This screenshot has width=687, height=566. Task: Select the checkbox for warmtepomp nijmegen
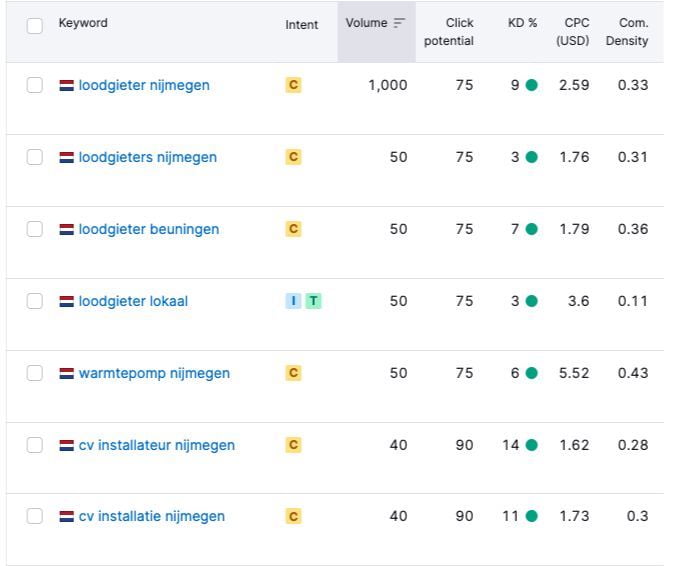click(35, 373)
